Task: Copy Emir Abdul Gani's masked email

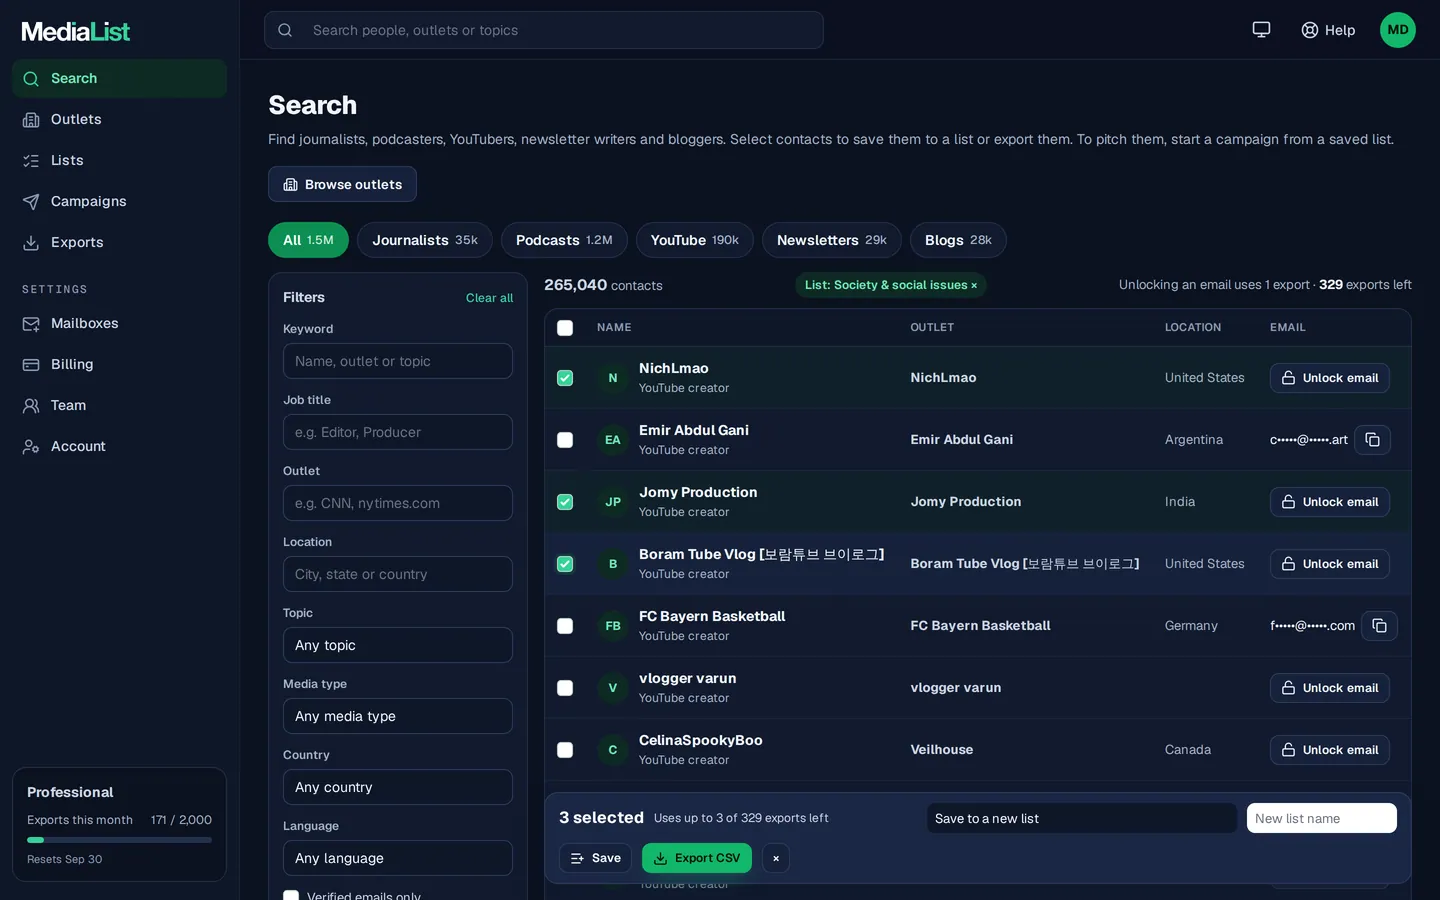Action: click(1372, 440)
